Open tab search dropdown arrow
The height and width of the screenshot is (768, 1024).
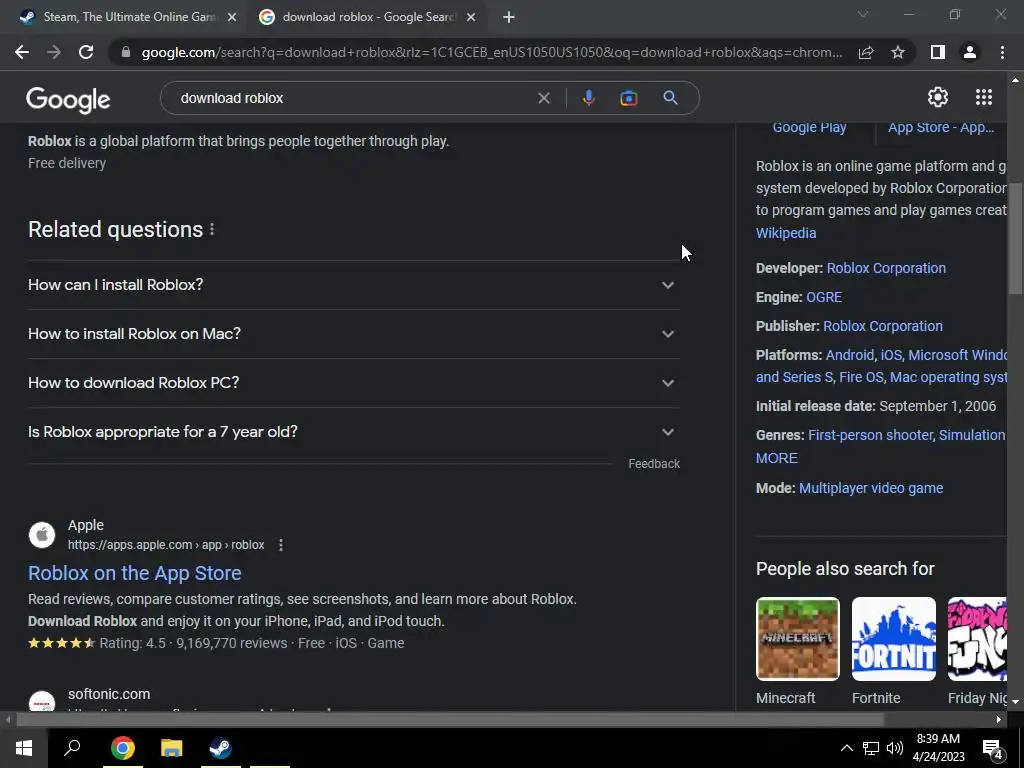[863, 14]
